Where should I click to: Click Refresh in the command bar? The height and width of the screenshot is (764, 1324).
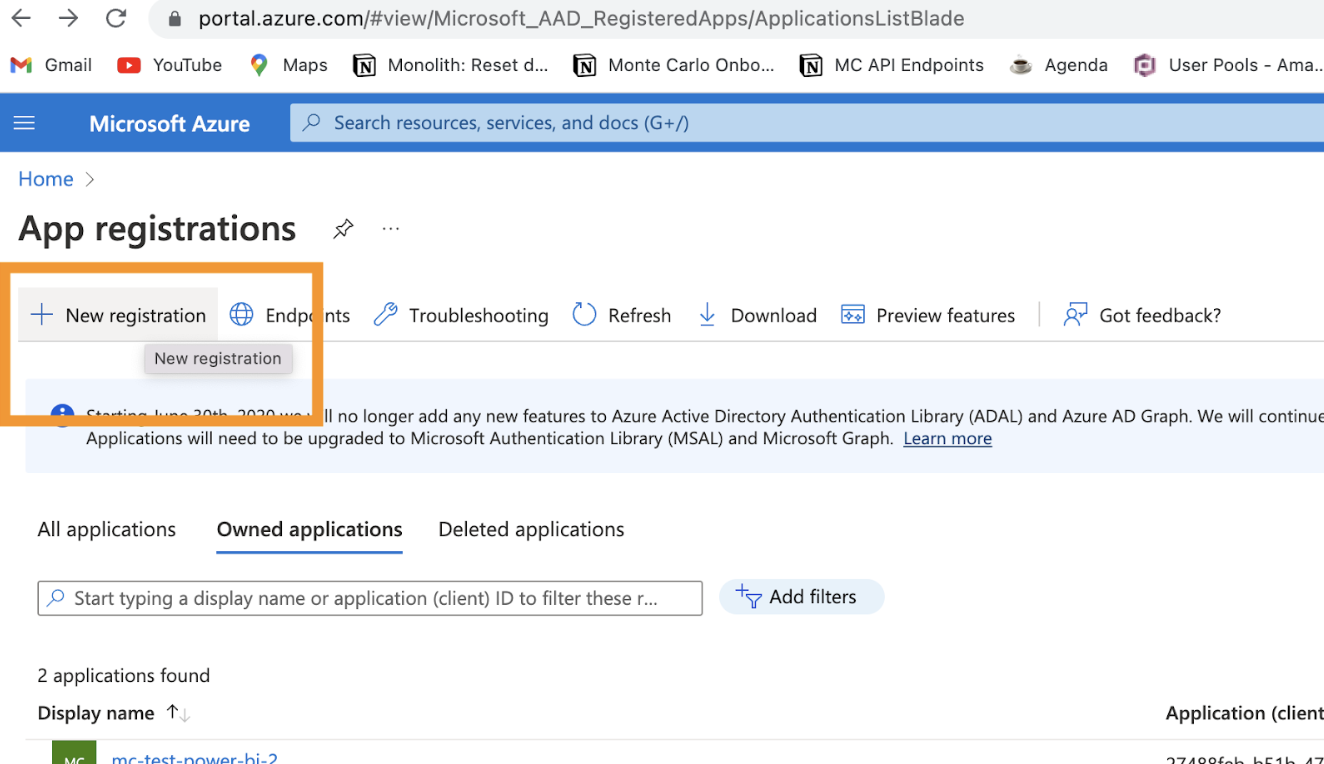click(639, 316)
